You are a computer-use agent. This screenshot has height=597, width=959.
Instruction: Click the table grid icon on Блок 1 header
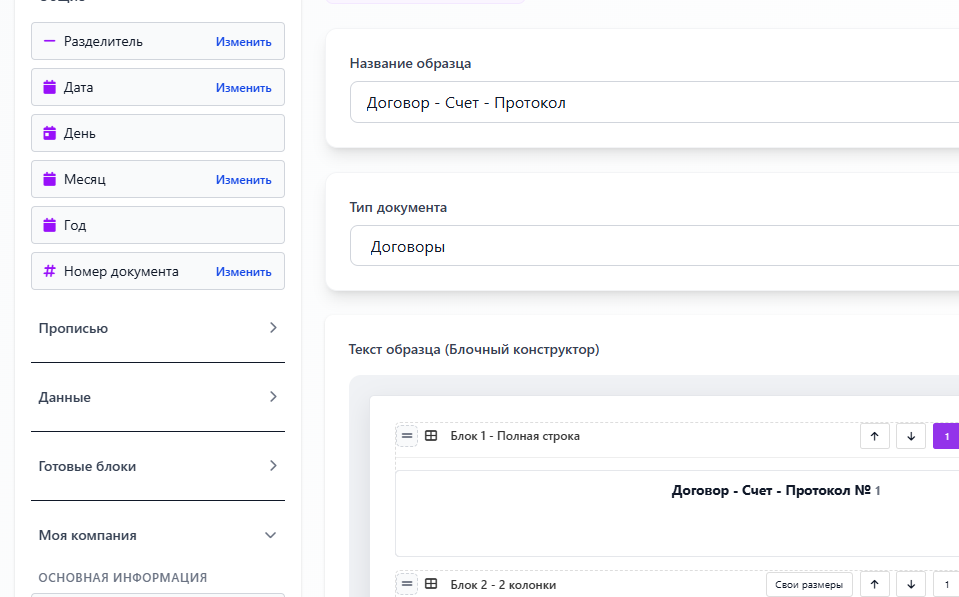(430, 435)
